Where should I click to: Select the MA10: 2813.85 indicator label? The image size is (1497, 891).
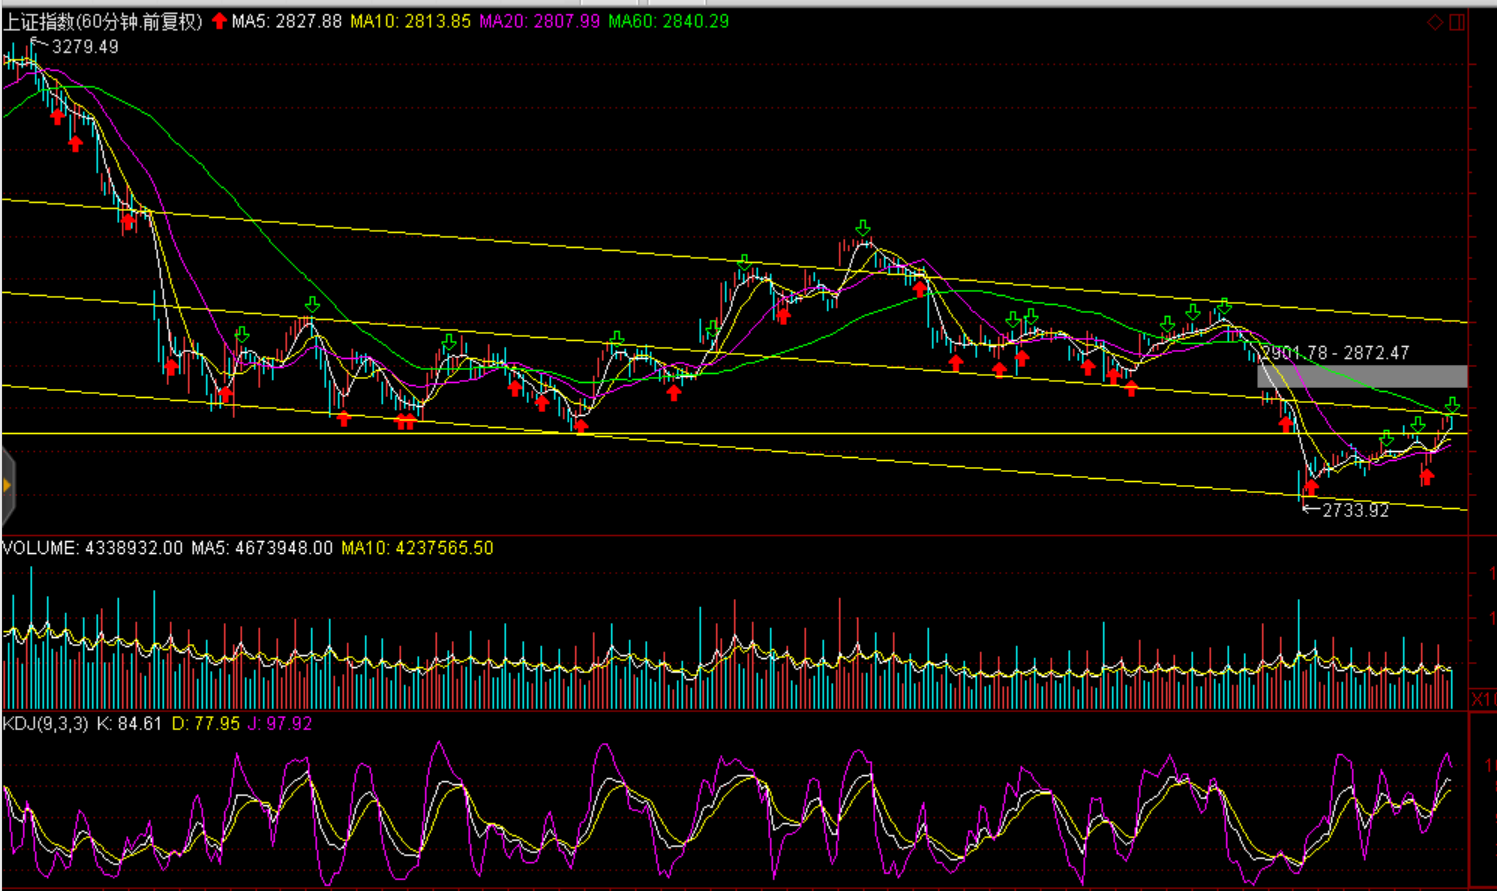pos(410,21)
